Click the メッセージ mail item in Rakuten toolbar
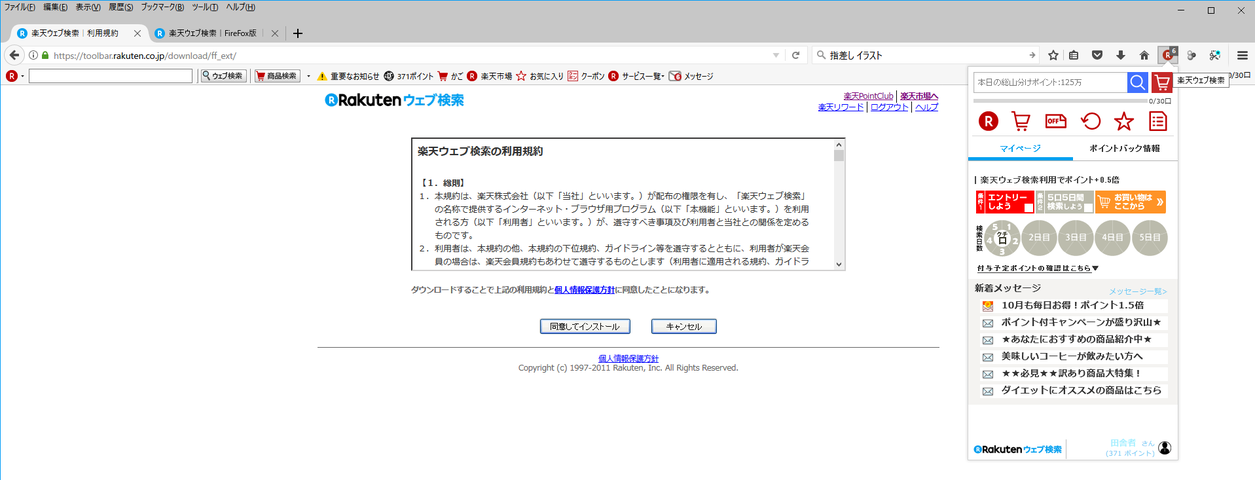The width and height of the screenshot is (1255, 480). (x=691, y=76)
